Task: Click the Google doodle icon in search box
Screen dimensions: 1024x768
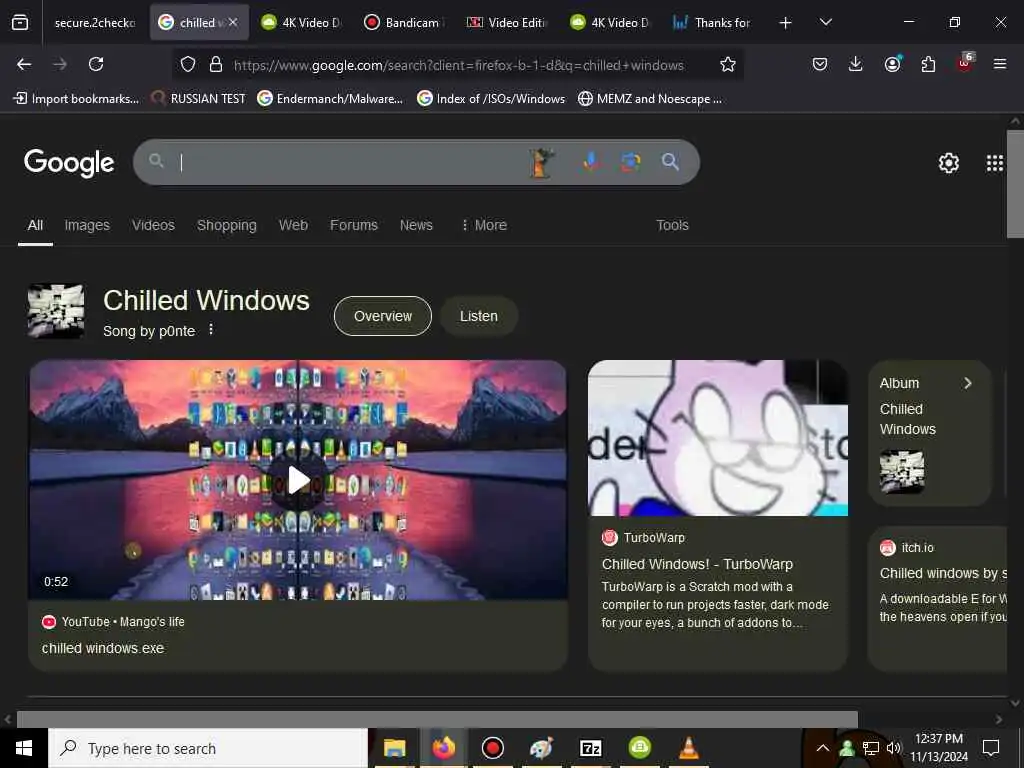Action: (542, 162)
